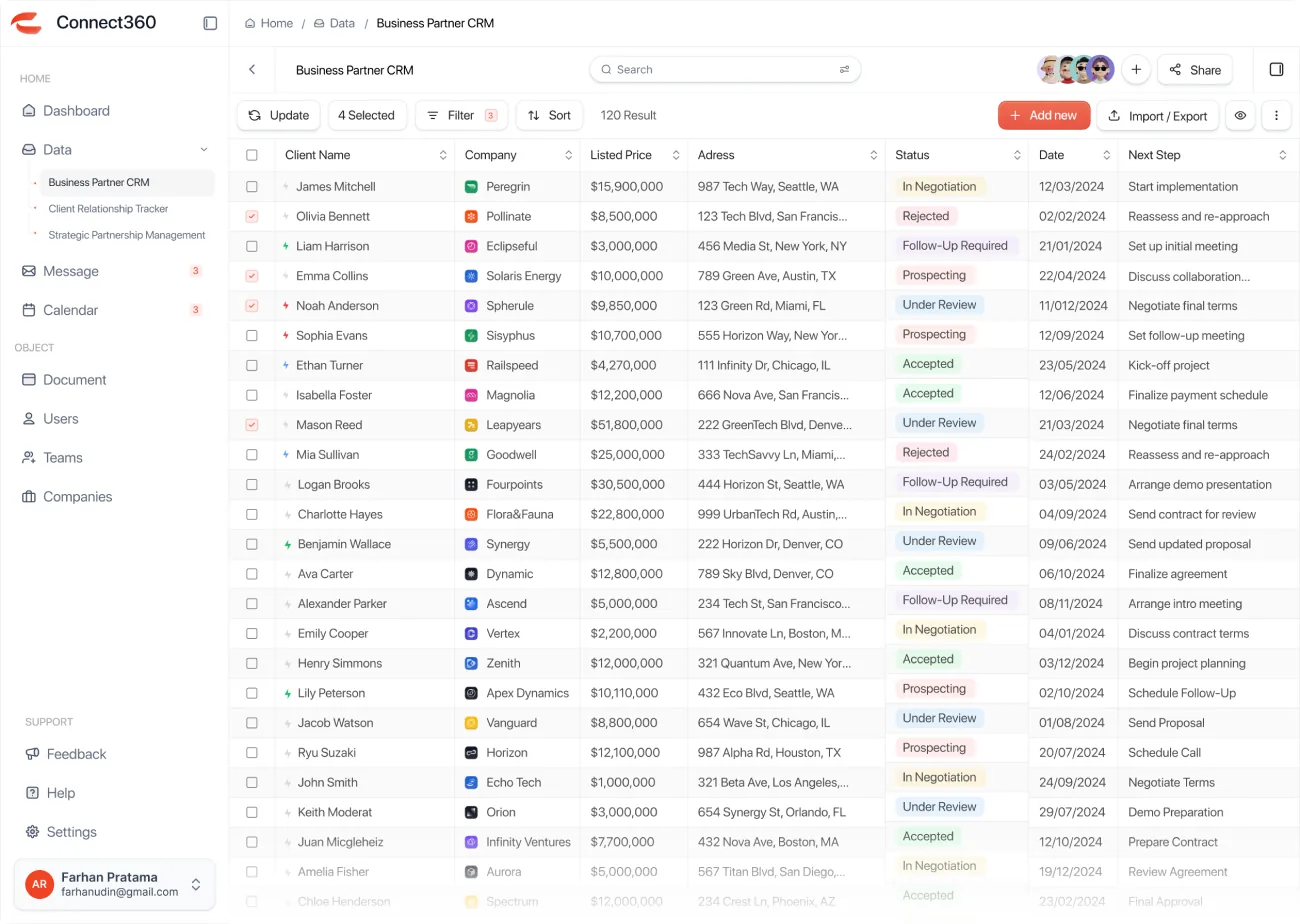Uncheck the Mason Reed row checkbox
Viewport: 1300px width, 924px height.
252,425
